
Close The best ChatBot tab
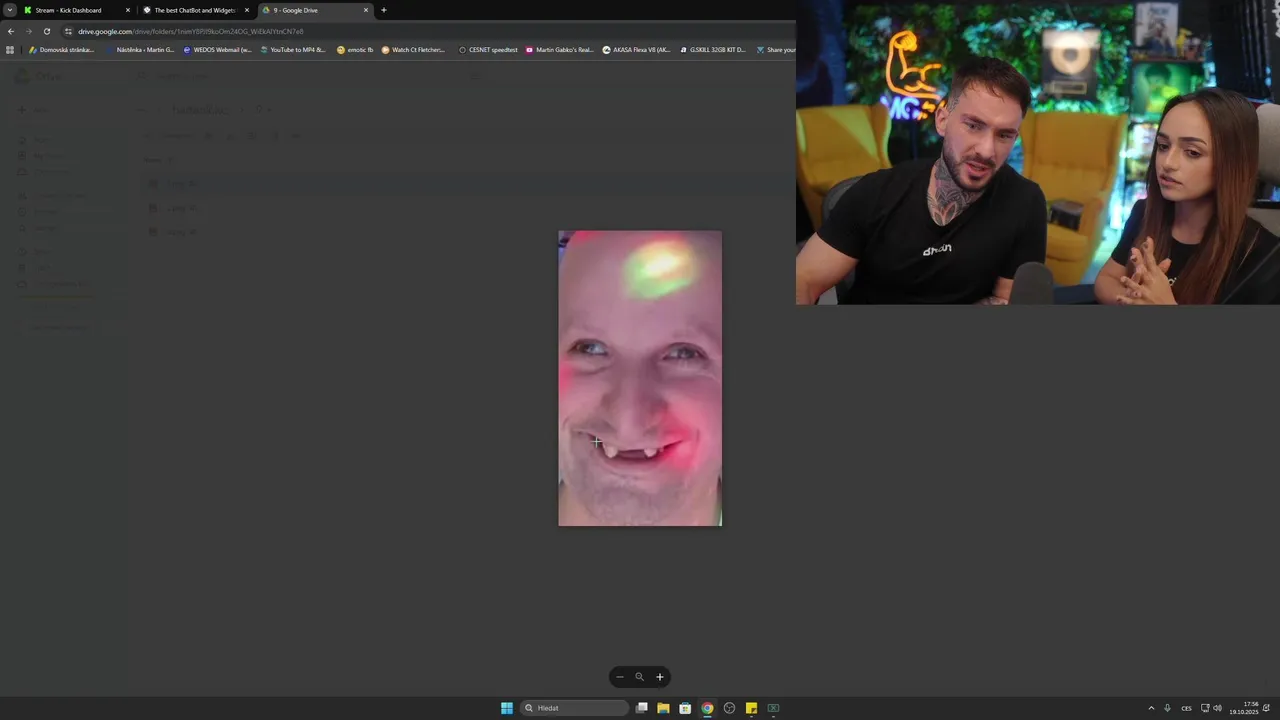(x=247, y=10)
